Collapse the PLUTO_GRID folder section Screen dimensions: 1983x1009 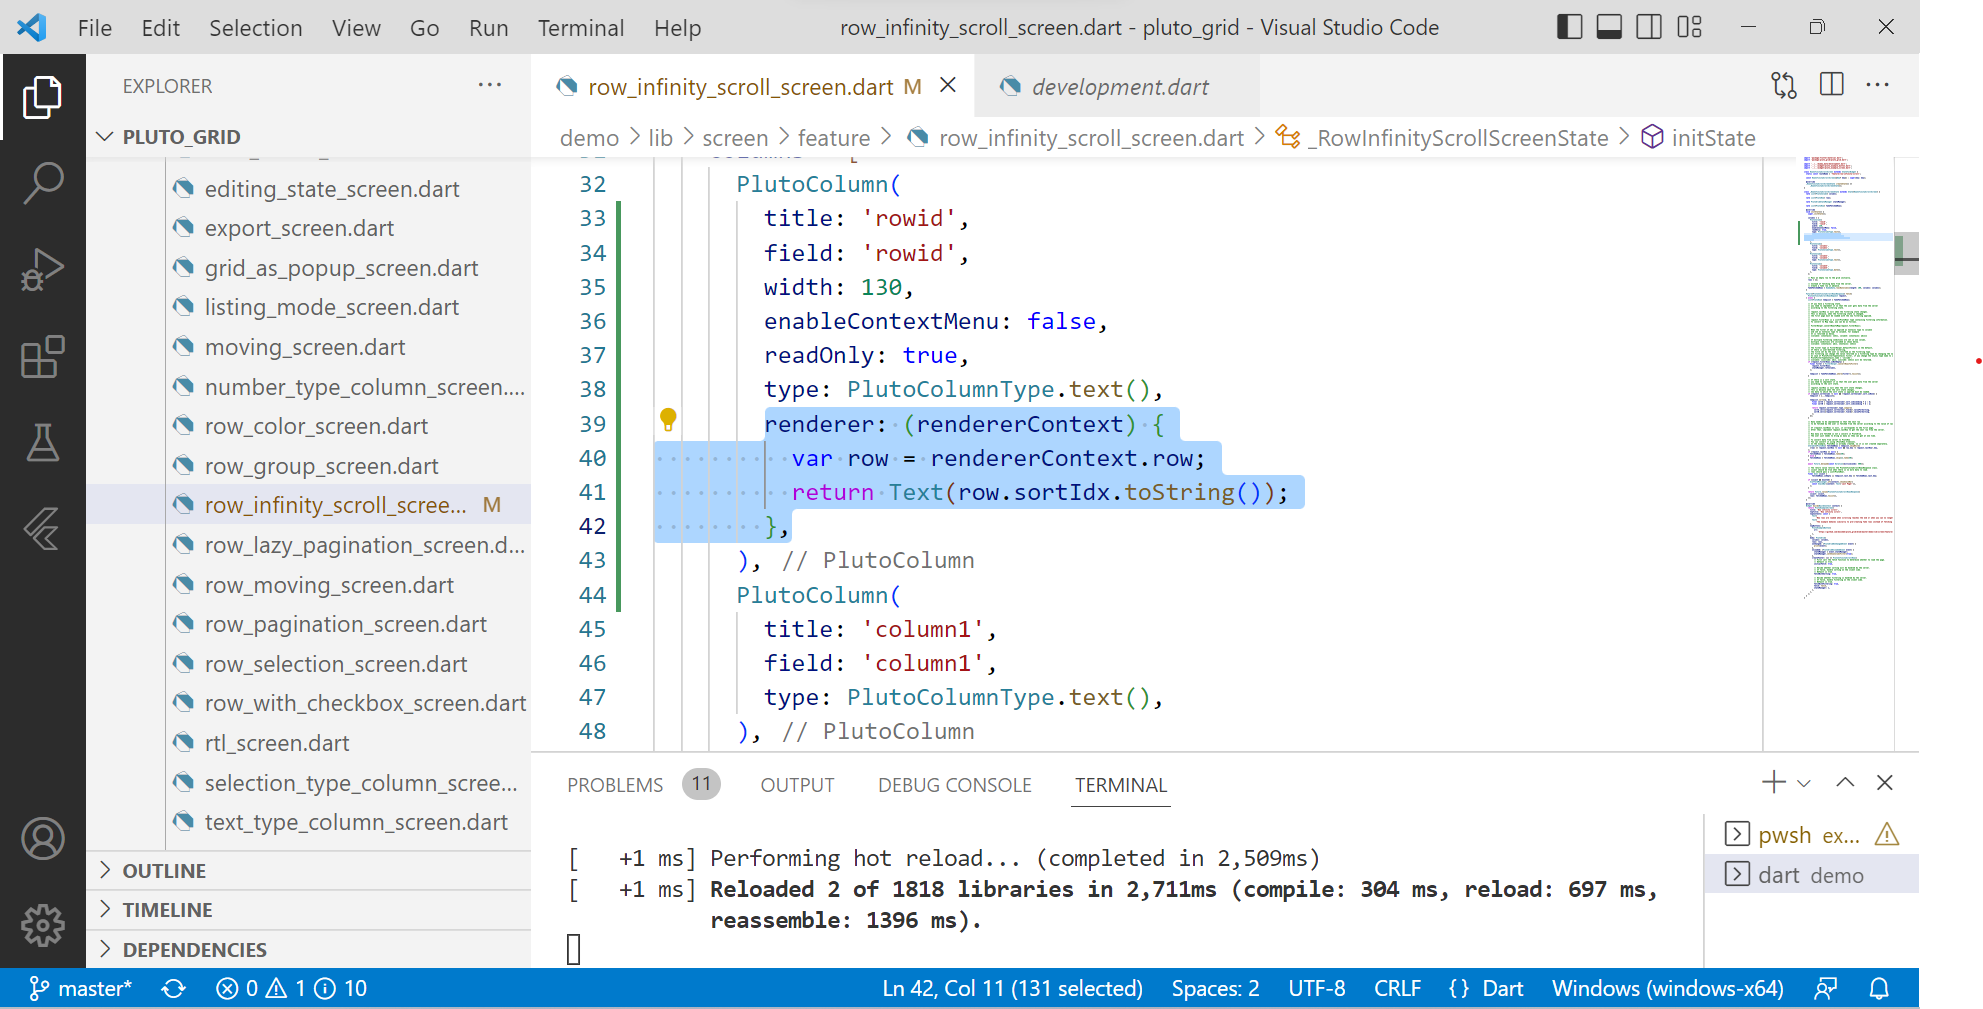click(x=308, y=137)
